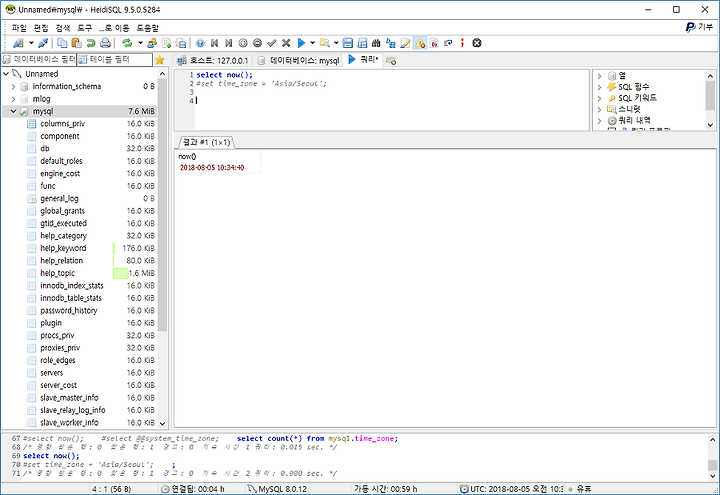This screenshot has height=495, width=720.
Task: Collapse the mysql database node
Action: (x=13, y=111)
